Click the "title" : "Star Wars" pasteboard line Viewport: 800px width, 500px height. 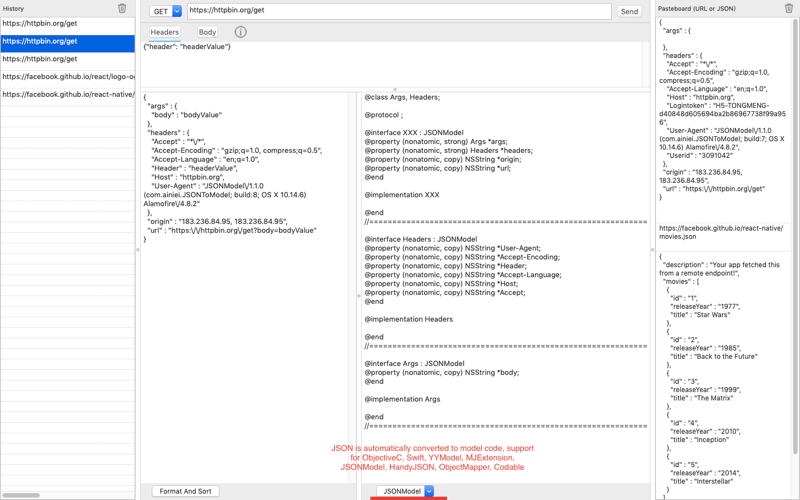coord(701,315)
